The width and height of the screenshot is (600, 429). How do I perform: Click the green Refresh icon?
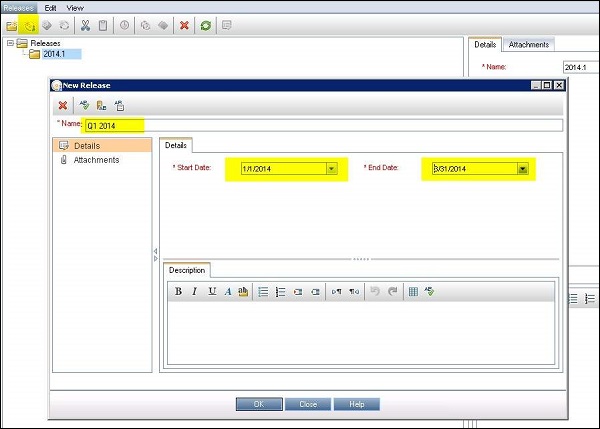point(205,25)
